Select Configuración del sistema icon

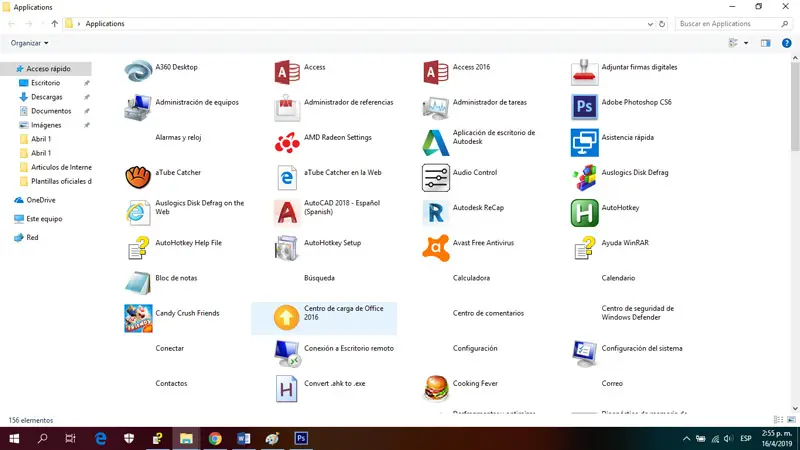pos(584,353)
